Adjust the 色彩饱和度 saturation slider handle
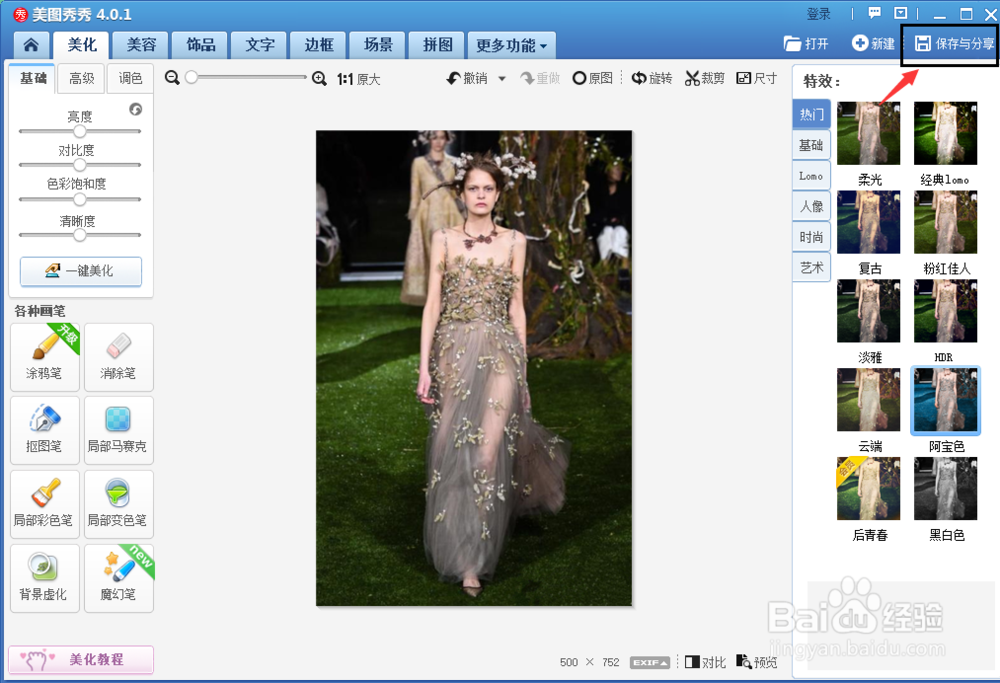Viewport: 1000px width, 683px height. click(x=80, y=200)
